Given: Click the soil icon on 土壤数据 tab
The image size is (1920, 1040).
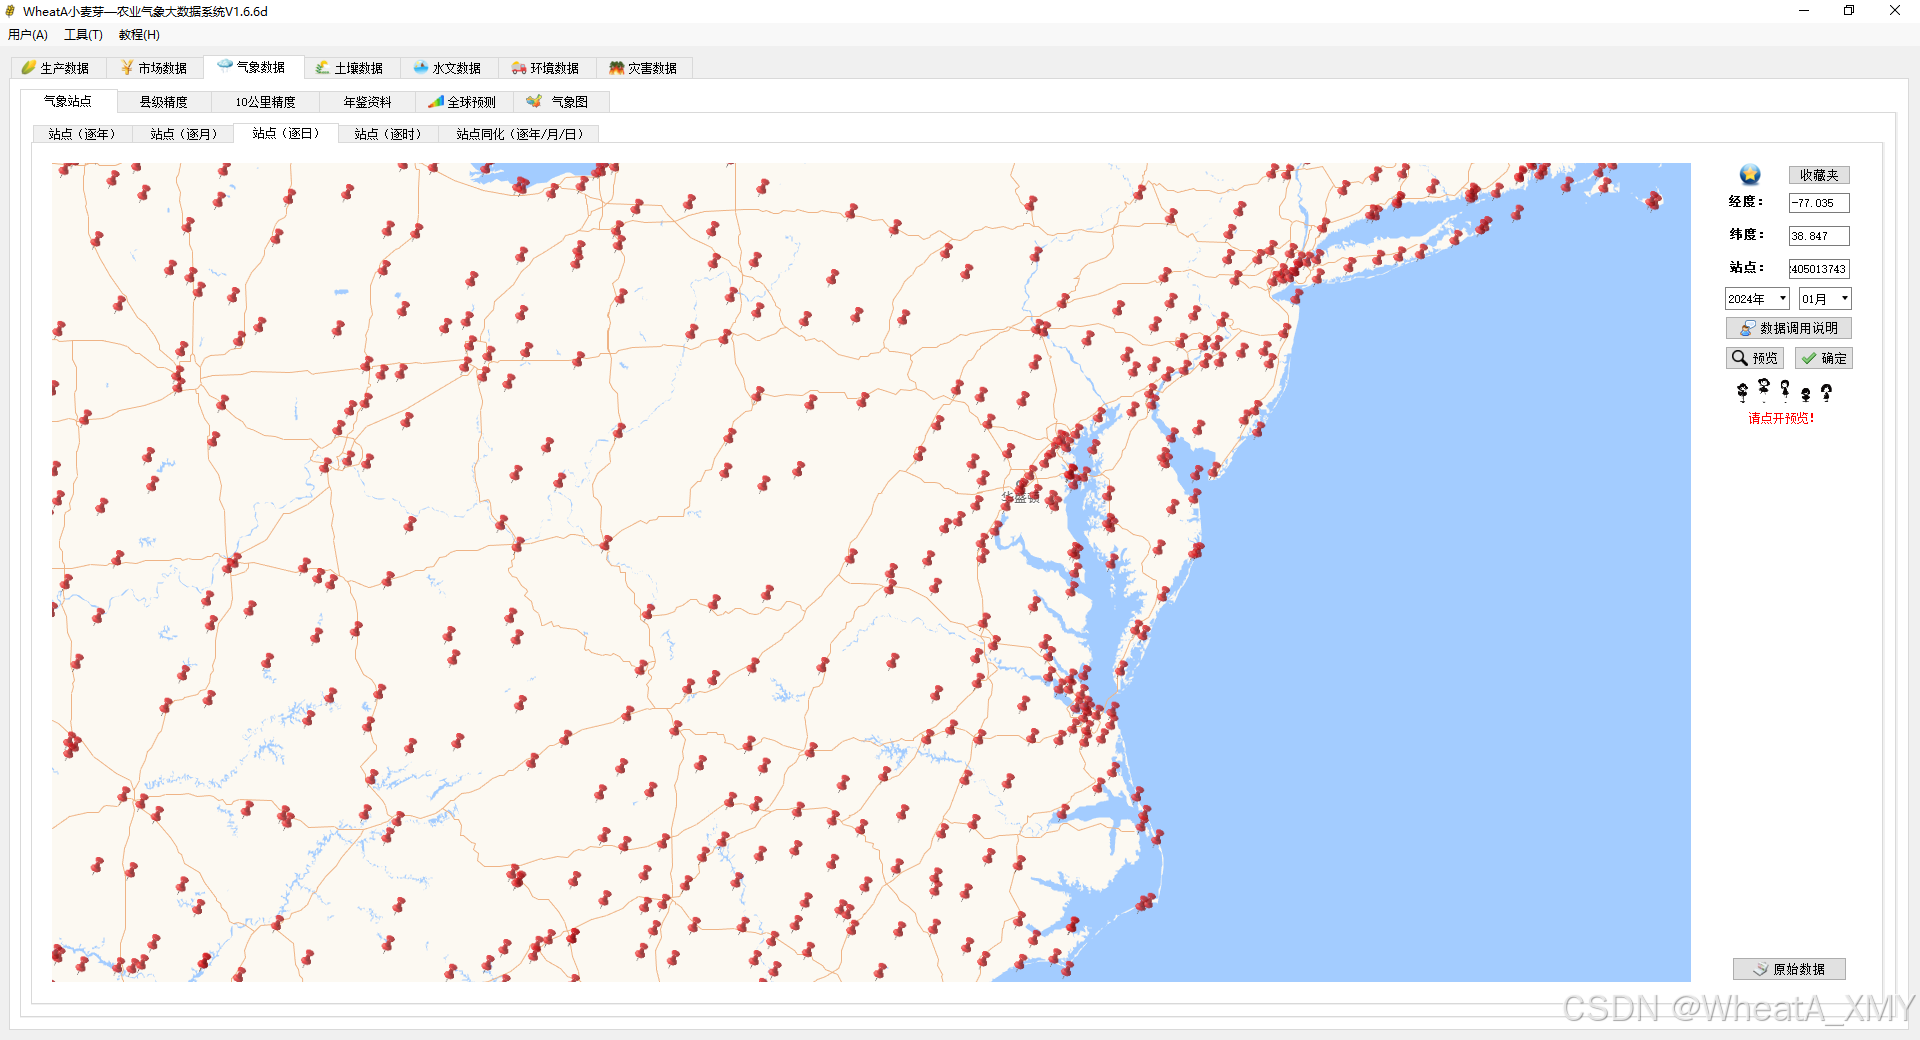Looking at the screenshot, I should tap(322, 68).
